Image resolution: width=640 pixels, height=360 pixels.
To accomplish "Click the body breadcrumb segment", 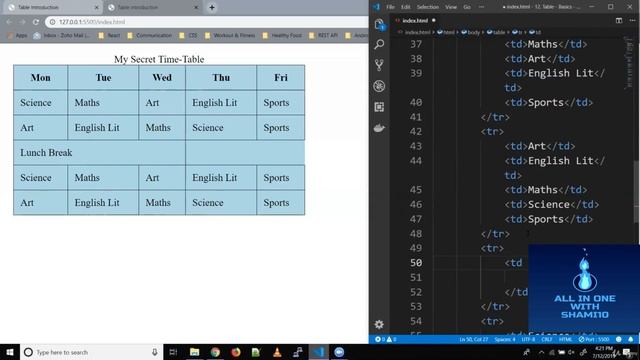I will tap(471, 32).
